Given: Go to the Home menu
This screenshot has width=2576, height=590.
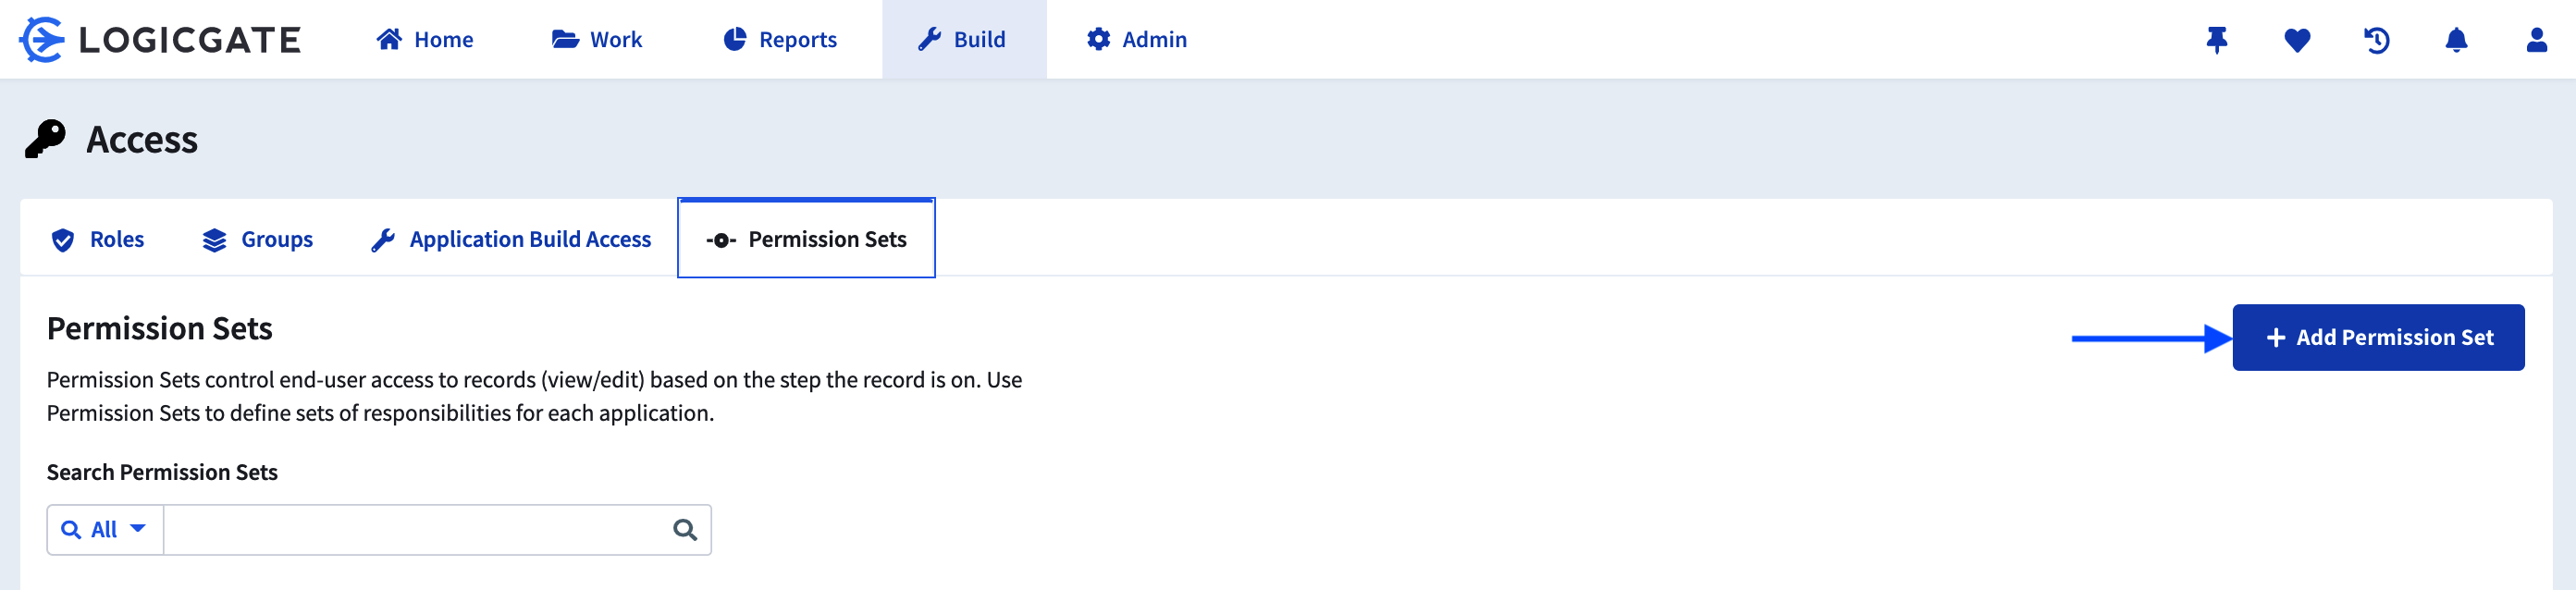Looking at the screenshot, I should [425, 40].
